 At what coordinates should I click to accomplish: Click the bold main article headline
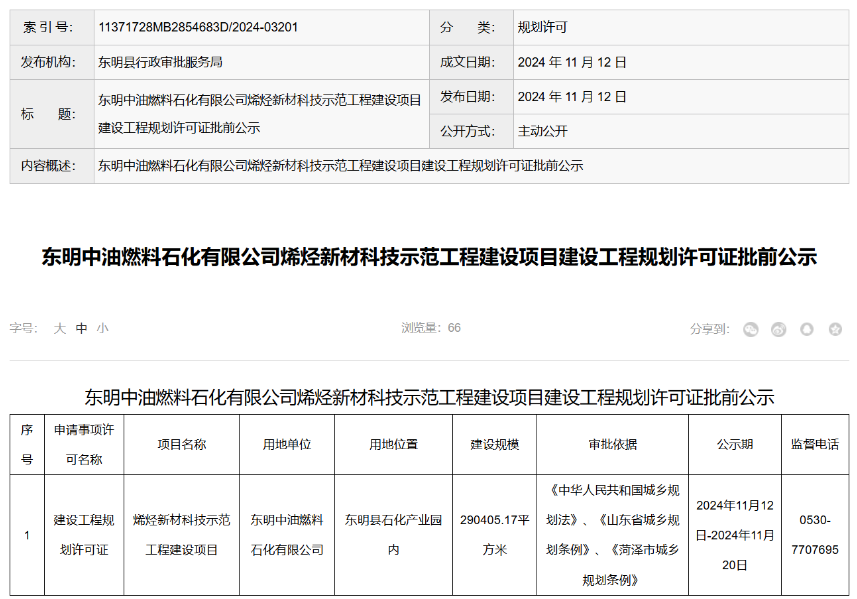pos(429,257)
